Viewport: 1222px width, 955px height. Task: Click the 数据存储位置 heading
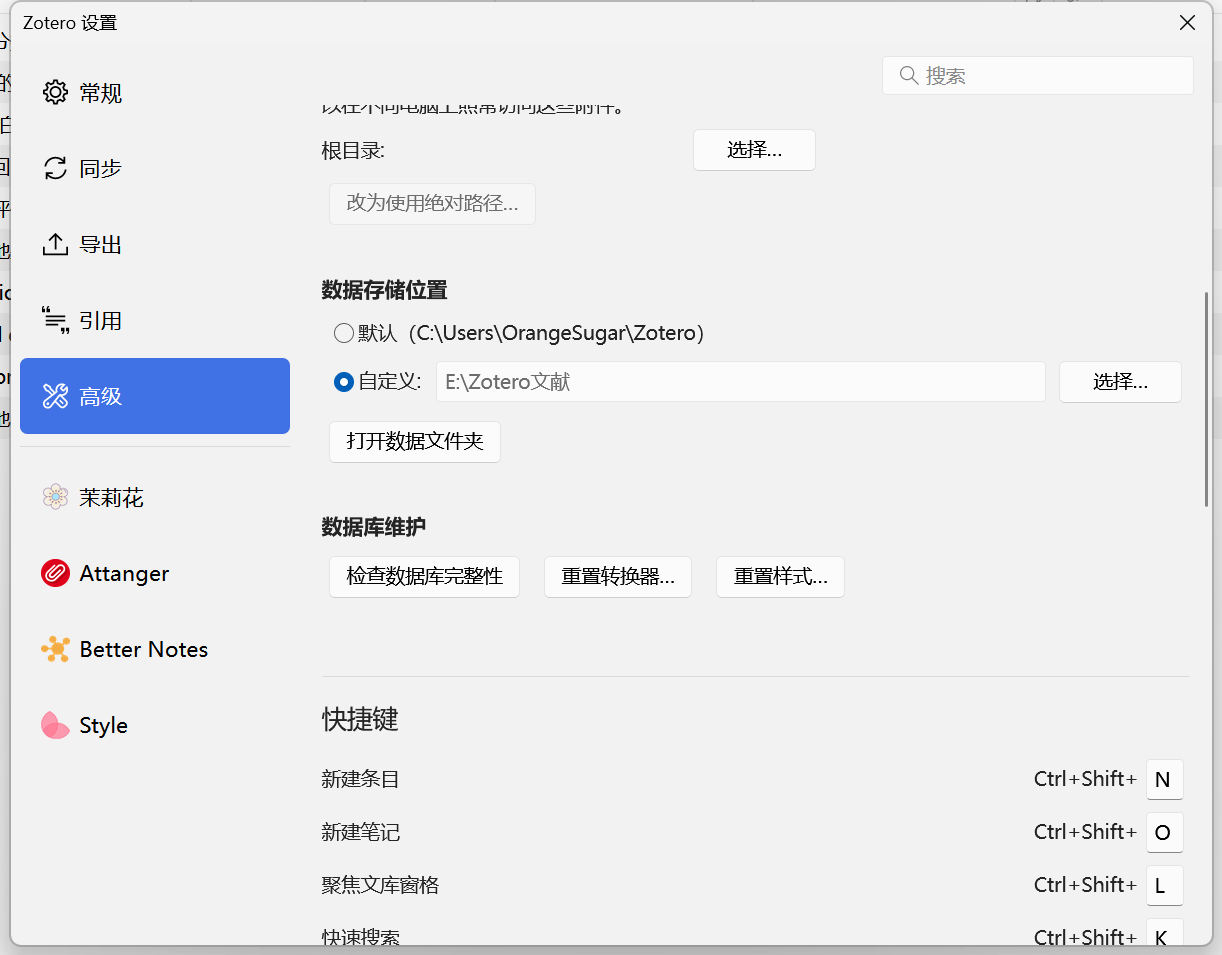pyautogui.click(x=385, y=291)
